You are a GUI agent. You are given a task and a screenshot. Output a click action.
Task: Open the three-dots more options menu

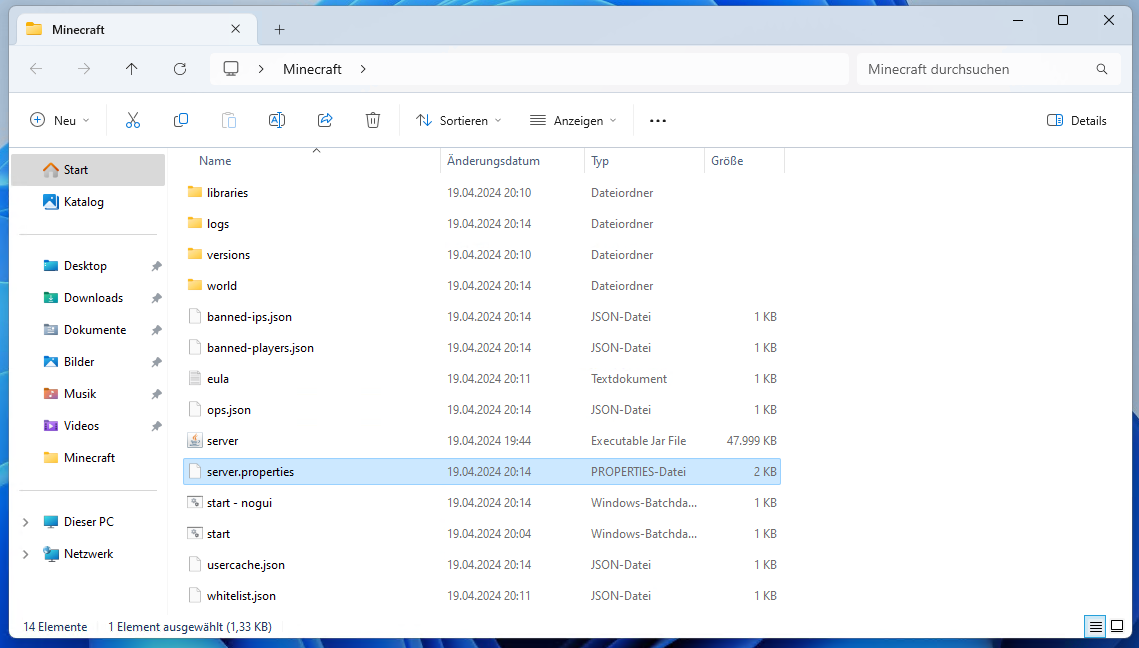pyautogui.click(x=657, y=121)
